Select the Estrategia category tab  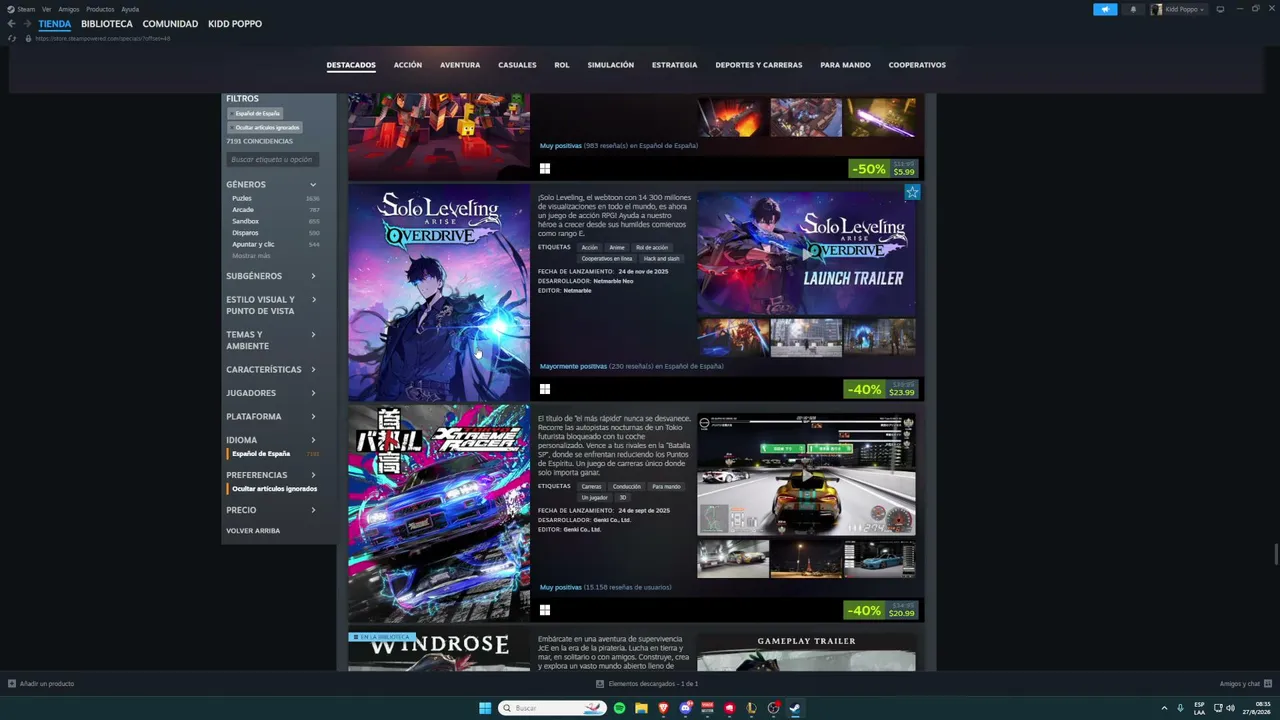point(675,65)
